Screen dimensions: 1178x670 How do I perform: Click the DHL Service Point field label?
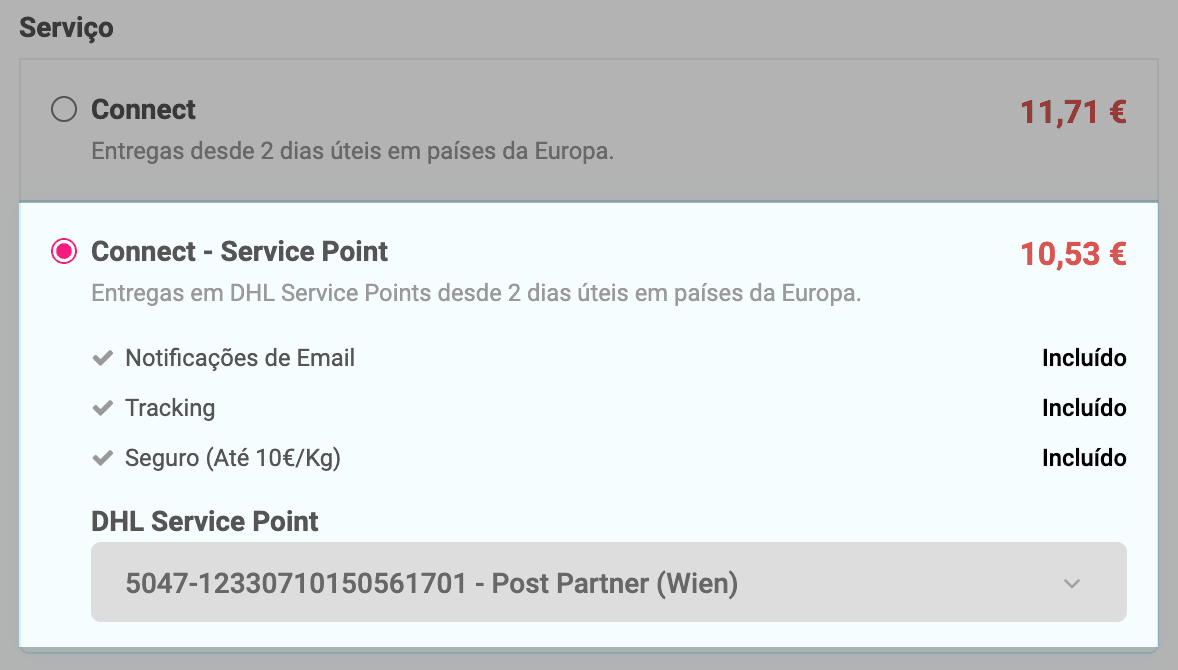pyautogui.click(x=205, y=521)
